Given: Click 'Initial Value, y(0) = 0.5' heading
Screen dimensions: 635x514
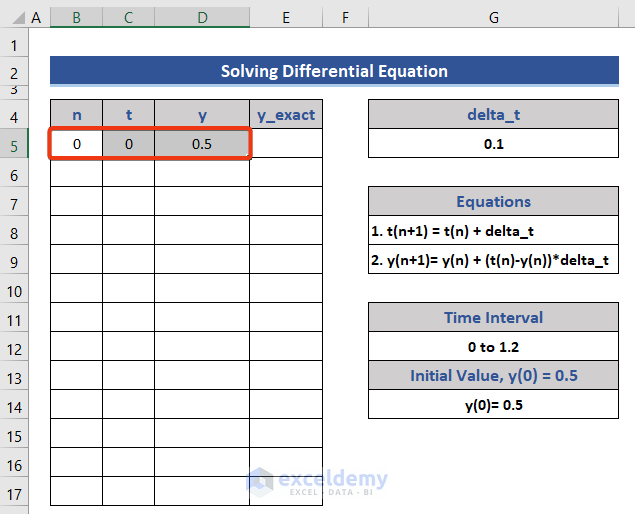Looking at the screenshot, I should click(x=494, y=375).
